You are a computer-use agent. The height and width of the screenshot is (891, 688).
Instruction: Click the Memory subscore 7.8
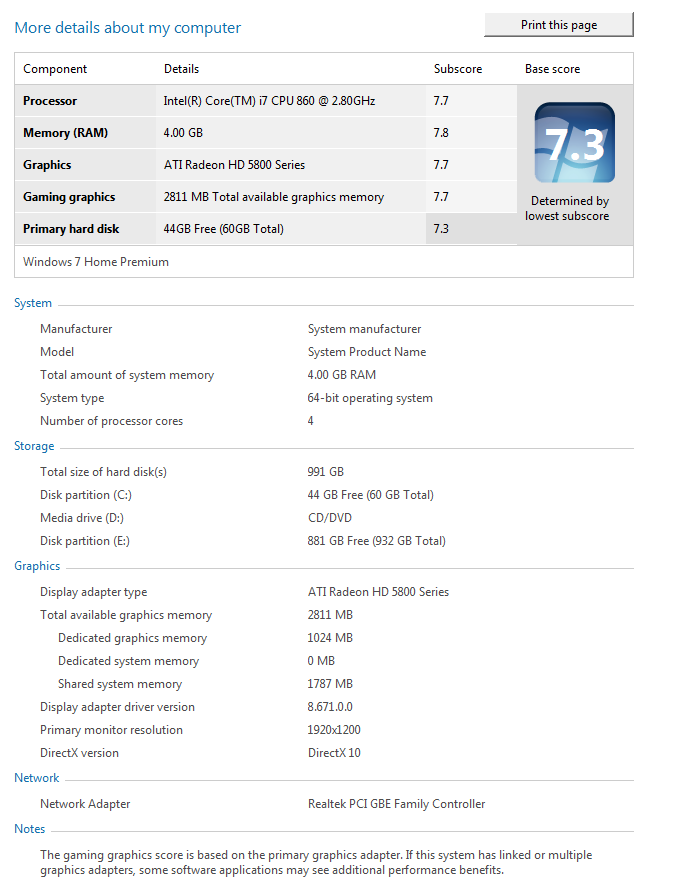tap(441, 132)
